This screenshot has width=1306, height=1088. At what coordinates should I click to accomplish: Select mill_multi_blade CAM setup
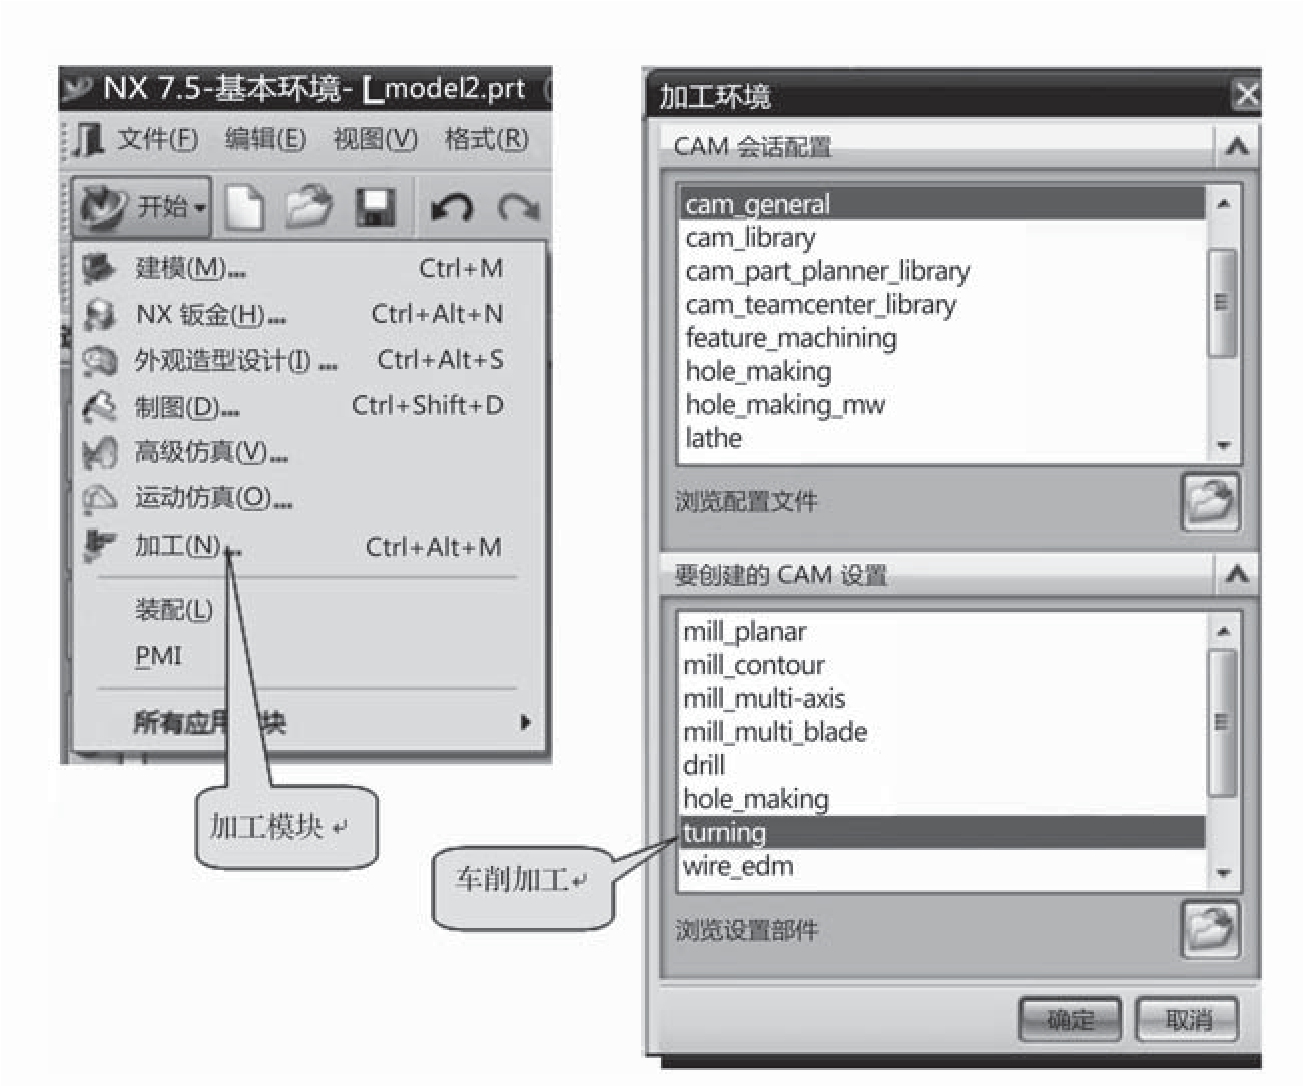pos(942,732)
